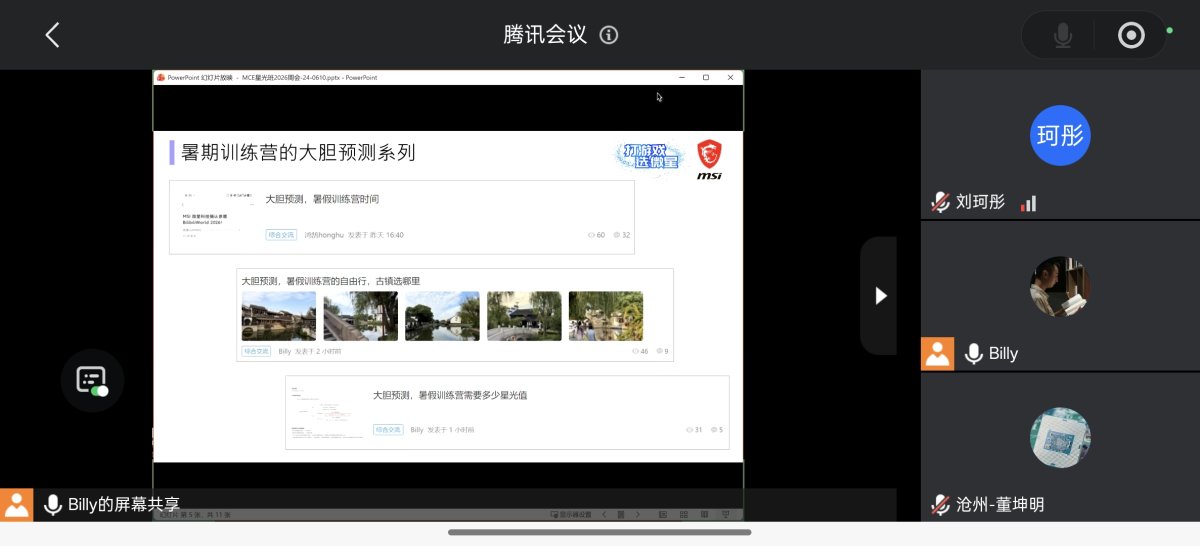The width and height of the screenshot is (1200, 546).
Task: Check 刘珂彤's red signal strength bars
Action: [x=1028, y=203]
